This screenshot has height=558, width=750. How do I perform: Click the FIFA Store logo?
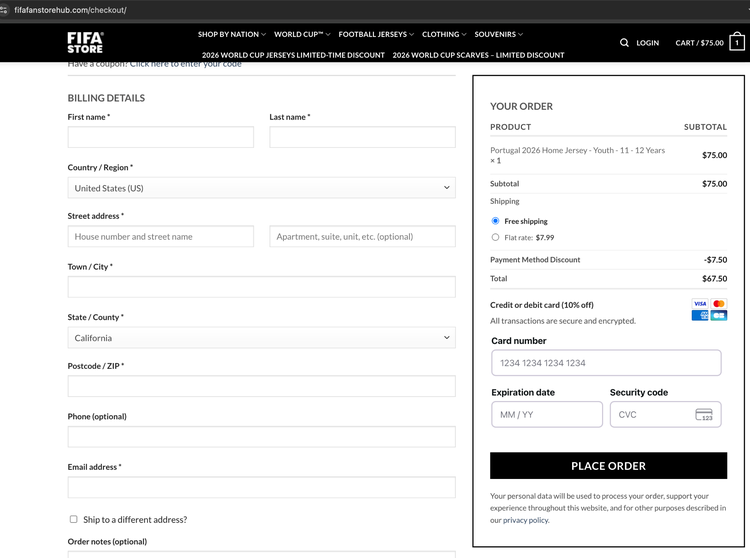[x=85, y=43]
